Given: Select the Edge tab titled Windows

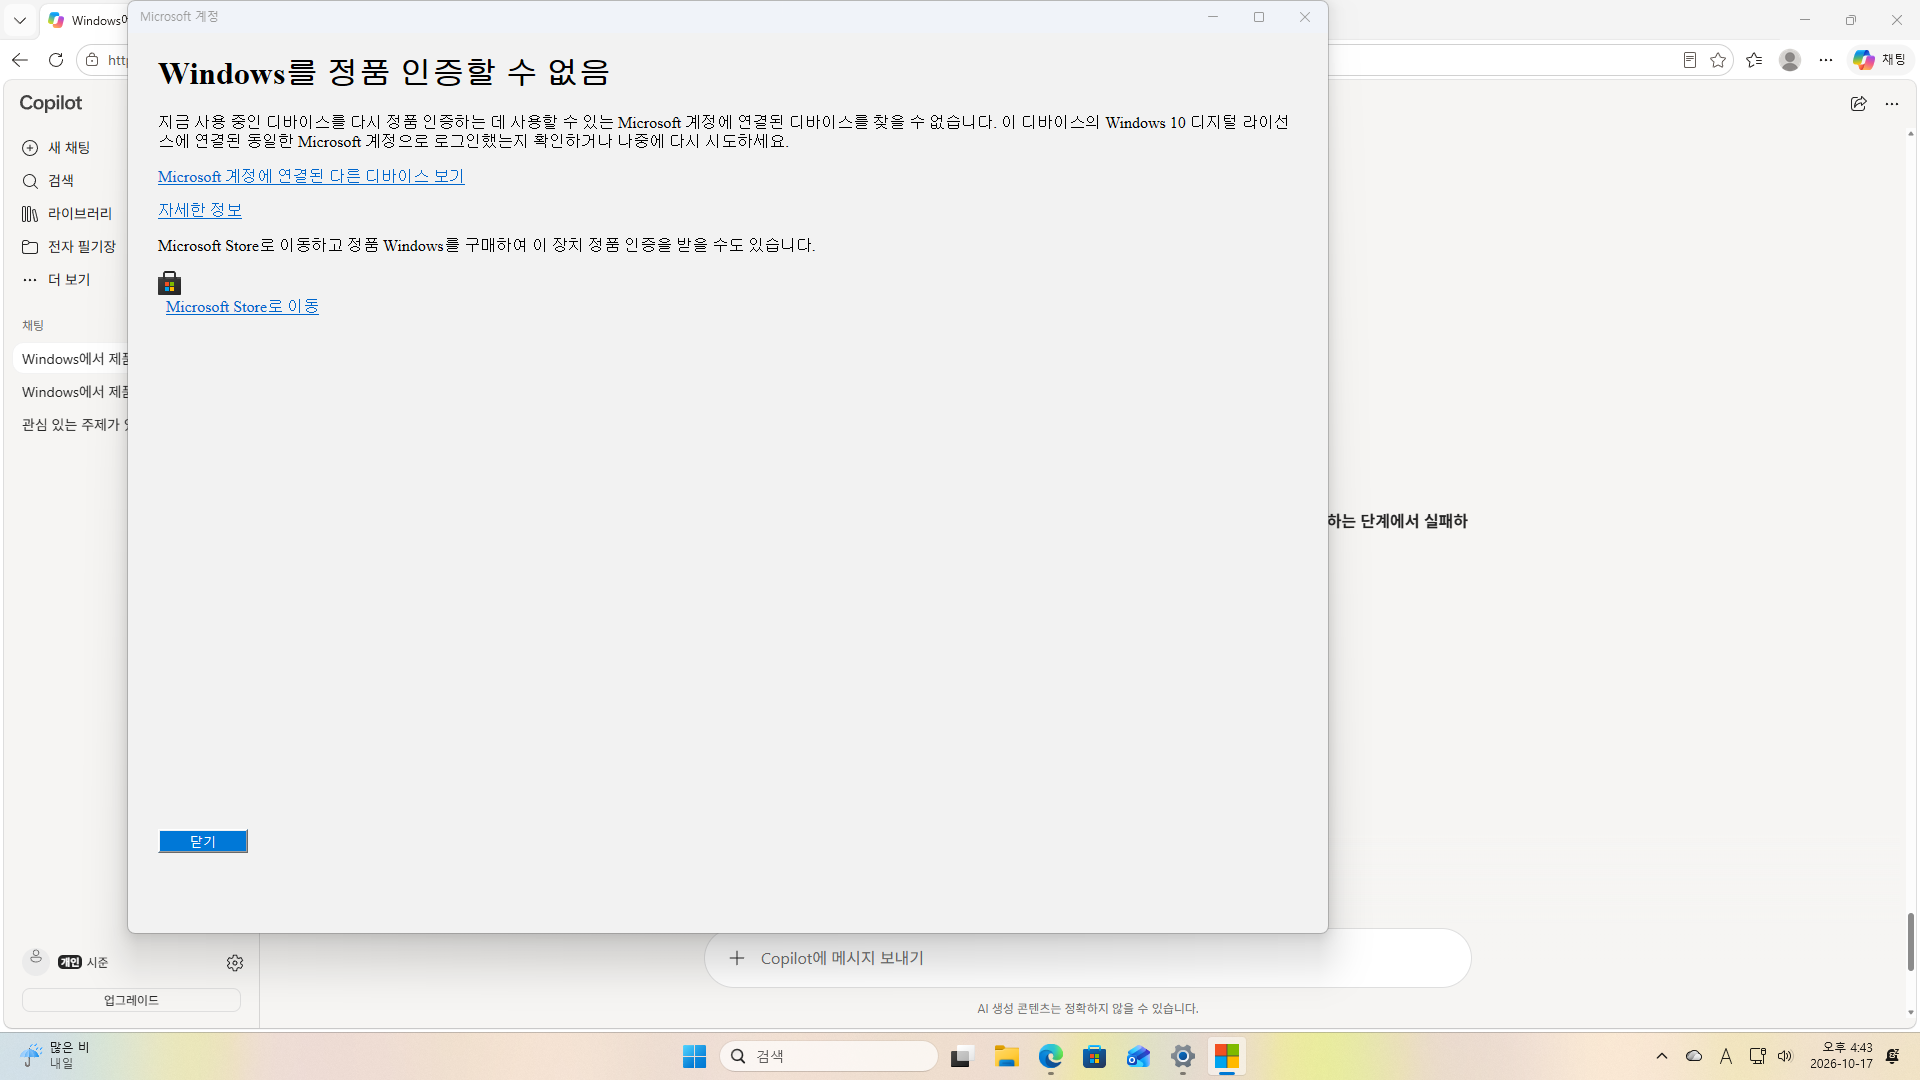Looking at the screenshot, I should pos(86,20).
